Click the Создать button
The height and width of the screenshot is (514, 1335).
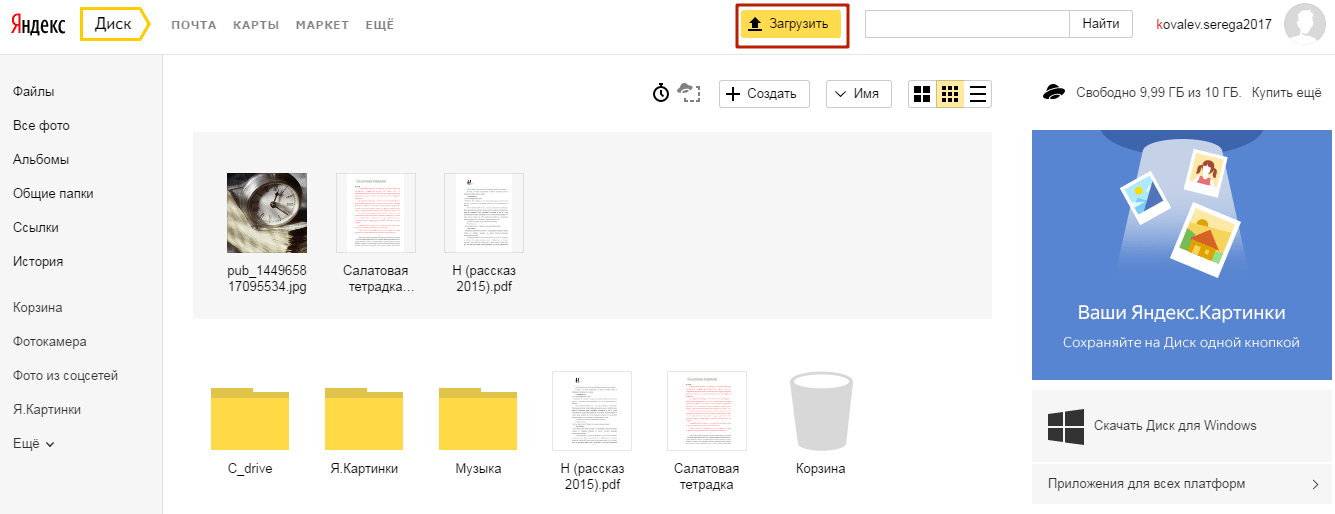pos(764,94)
